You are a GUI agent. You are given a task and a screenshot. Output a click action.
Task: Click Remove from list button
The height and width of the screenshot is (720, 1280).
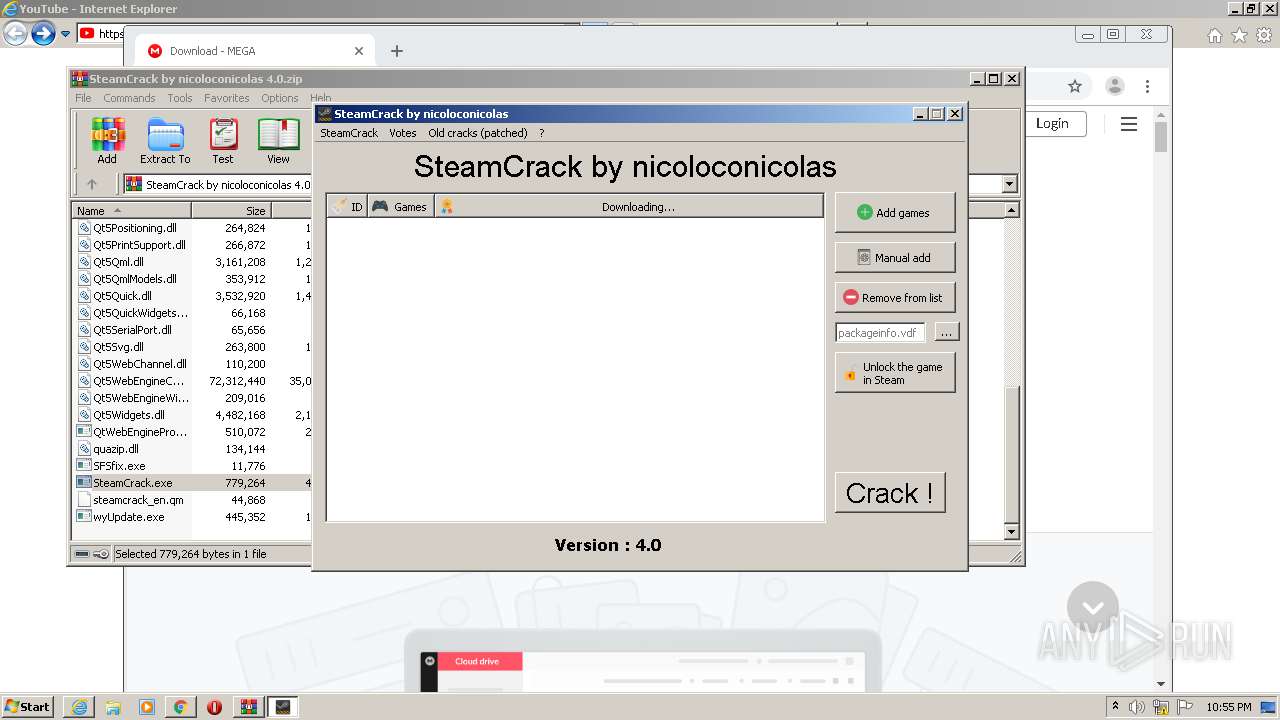[x=895, y=297]
